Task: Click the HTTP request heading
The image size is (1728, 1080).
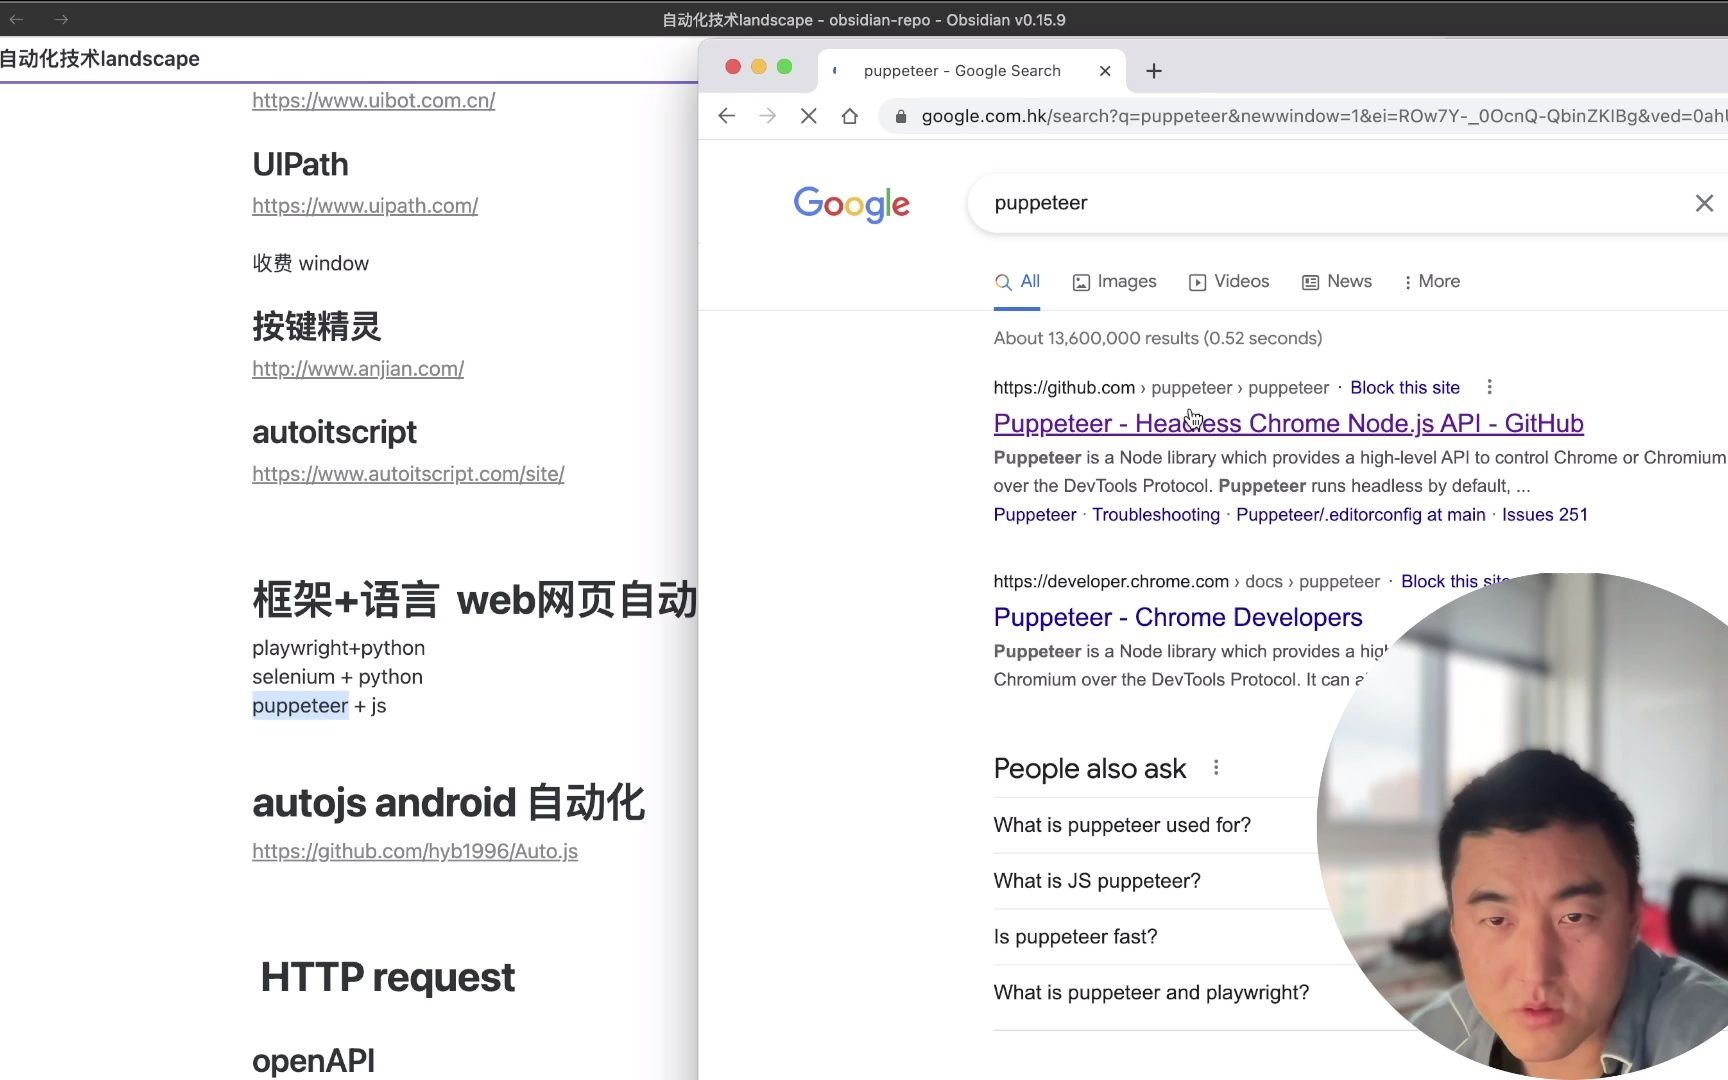Action: 388,977
